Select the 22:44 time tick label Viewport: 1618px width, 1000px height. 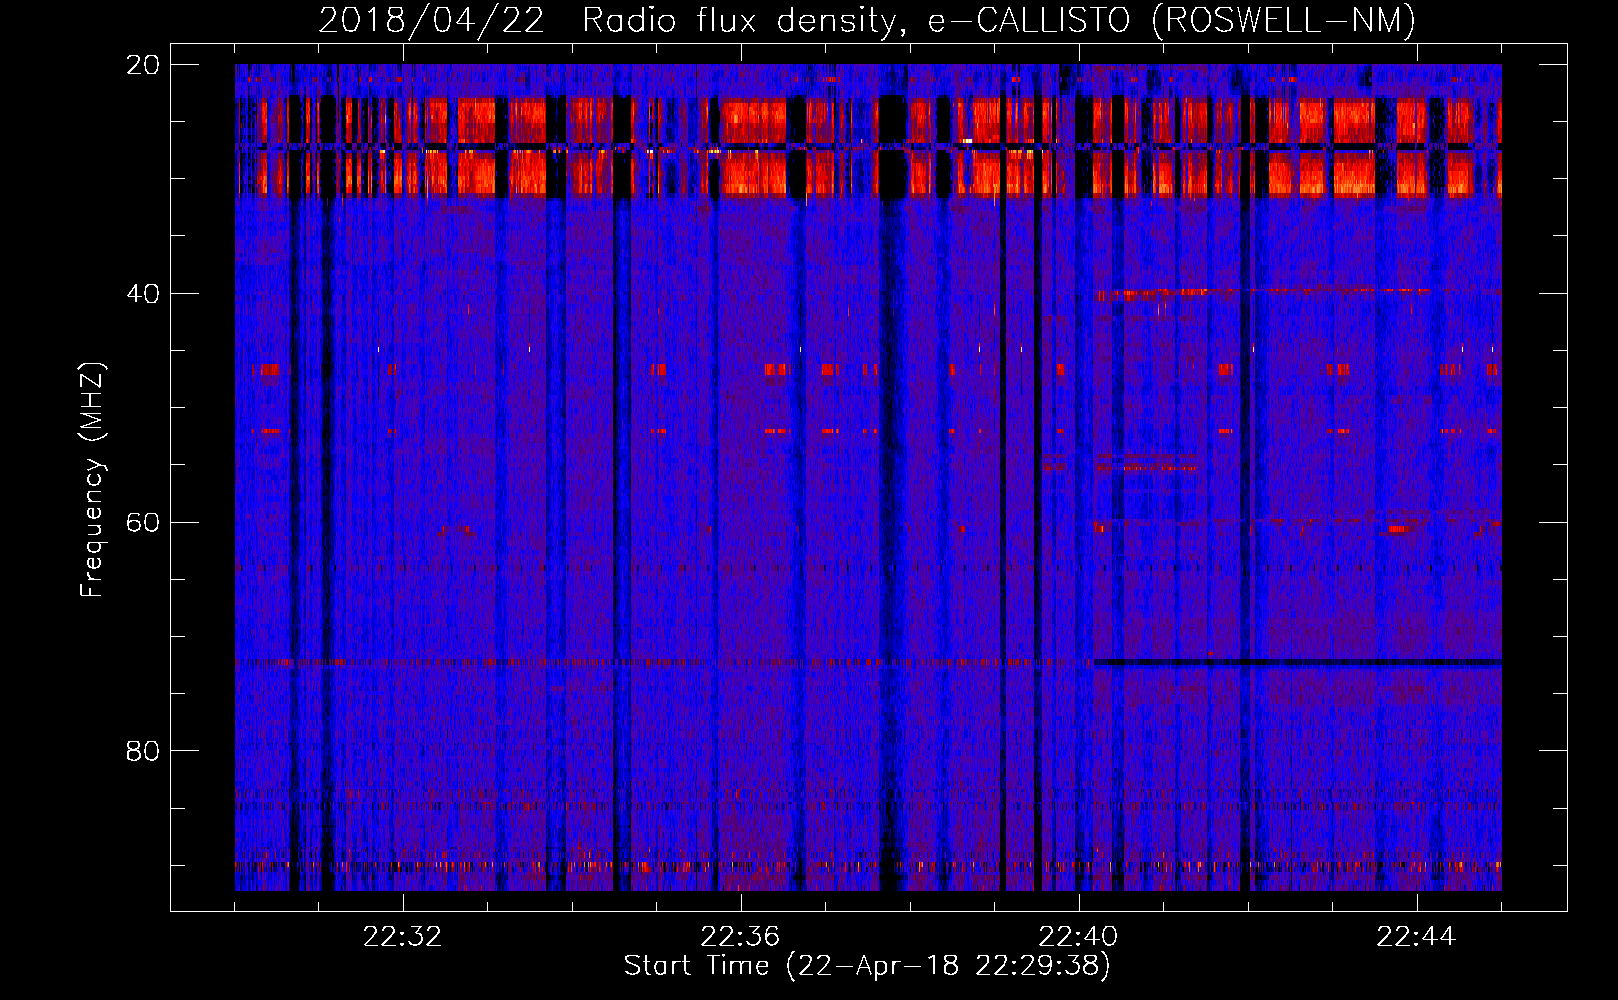click(1416, 937)
